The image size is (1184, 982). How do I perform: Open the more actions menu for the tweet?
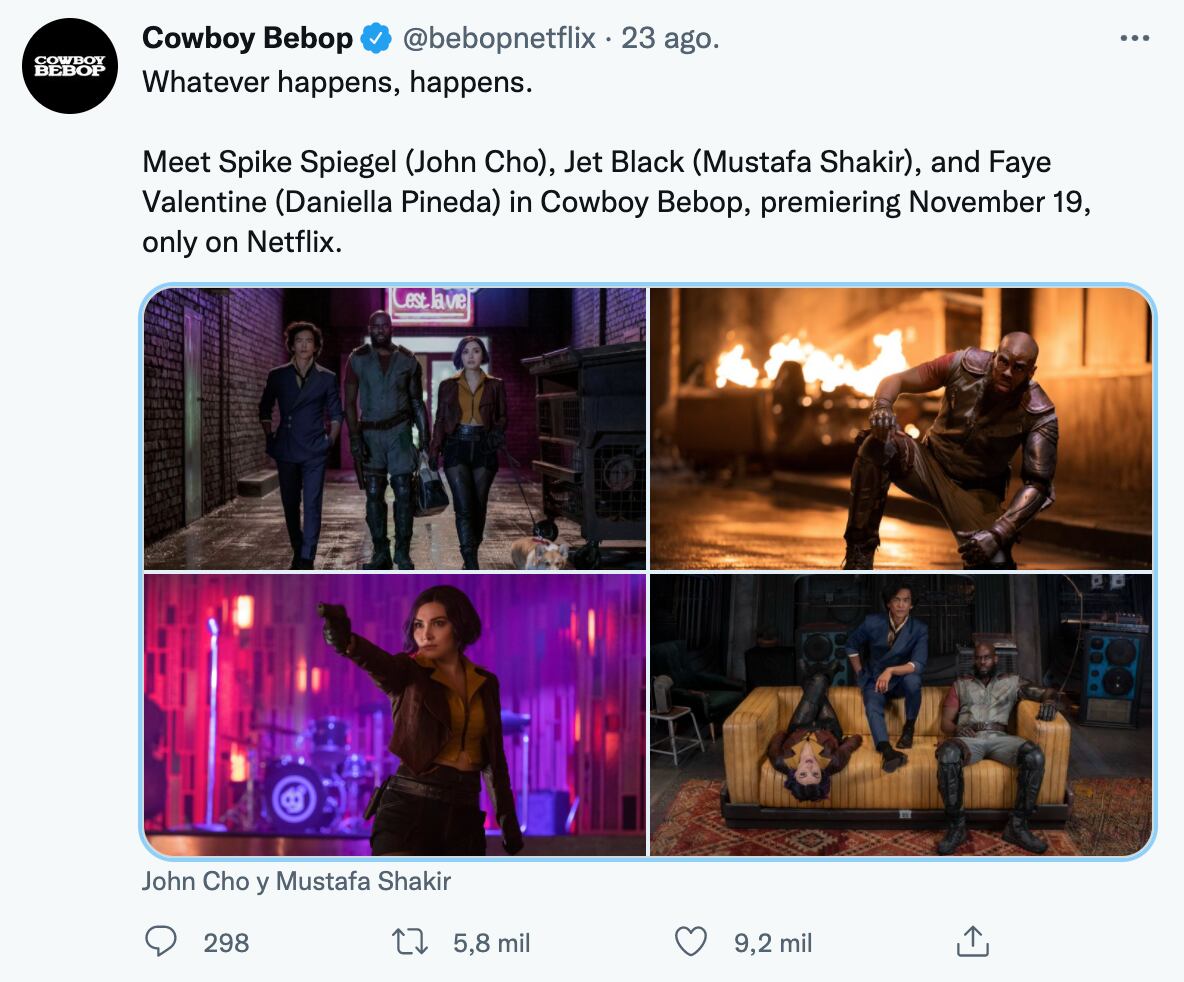point(1135,38)
